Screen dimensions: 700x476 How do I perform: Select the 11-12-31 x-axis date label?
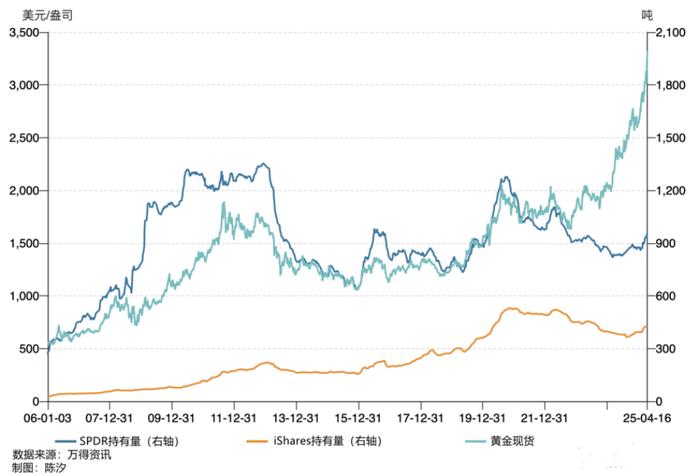click(x=233, y=418)
